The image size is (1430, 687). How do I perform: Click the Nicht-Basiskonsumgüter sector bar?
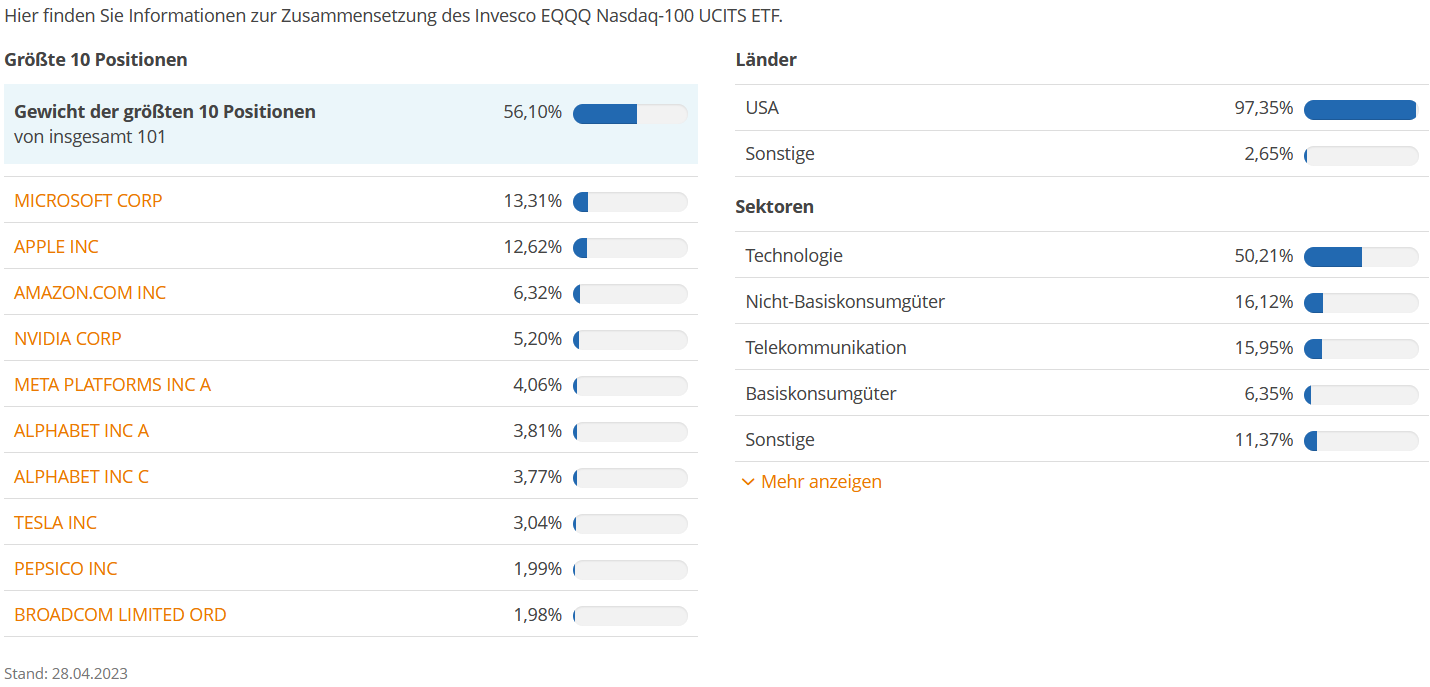[1361, 303]
